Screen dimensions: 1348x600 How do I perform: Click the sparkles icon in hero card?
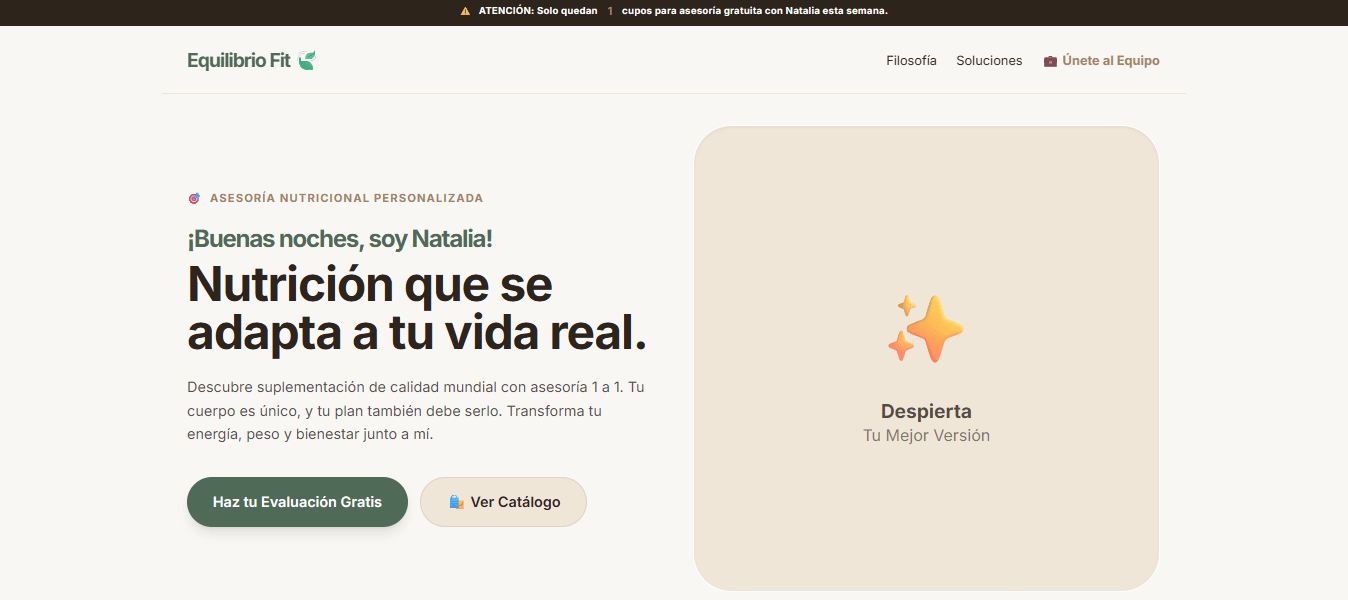[x=926, y=328]
